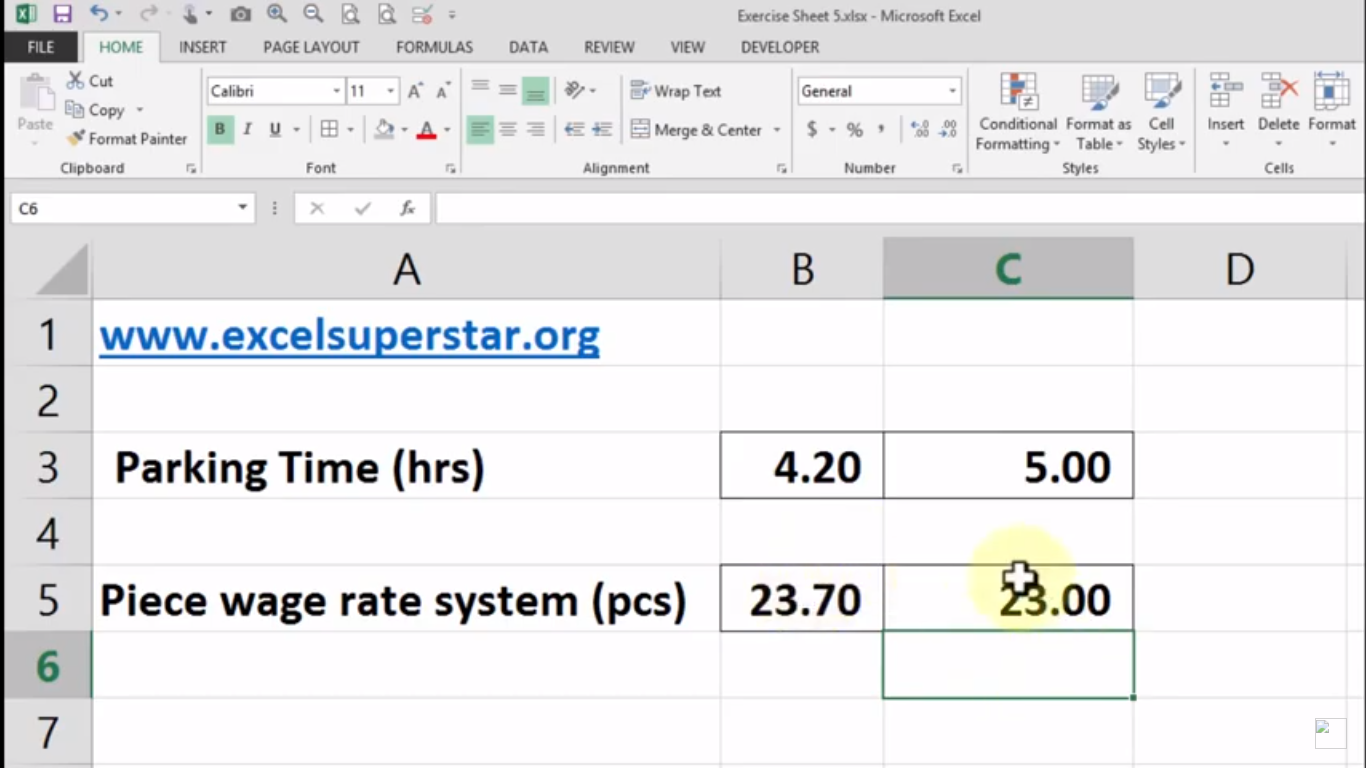Screen dimensions: 1366x768
Task: Customize the Quick Access Toolbar arrow
Action: [452, 15]
